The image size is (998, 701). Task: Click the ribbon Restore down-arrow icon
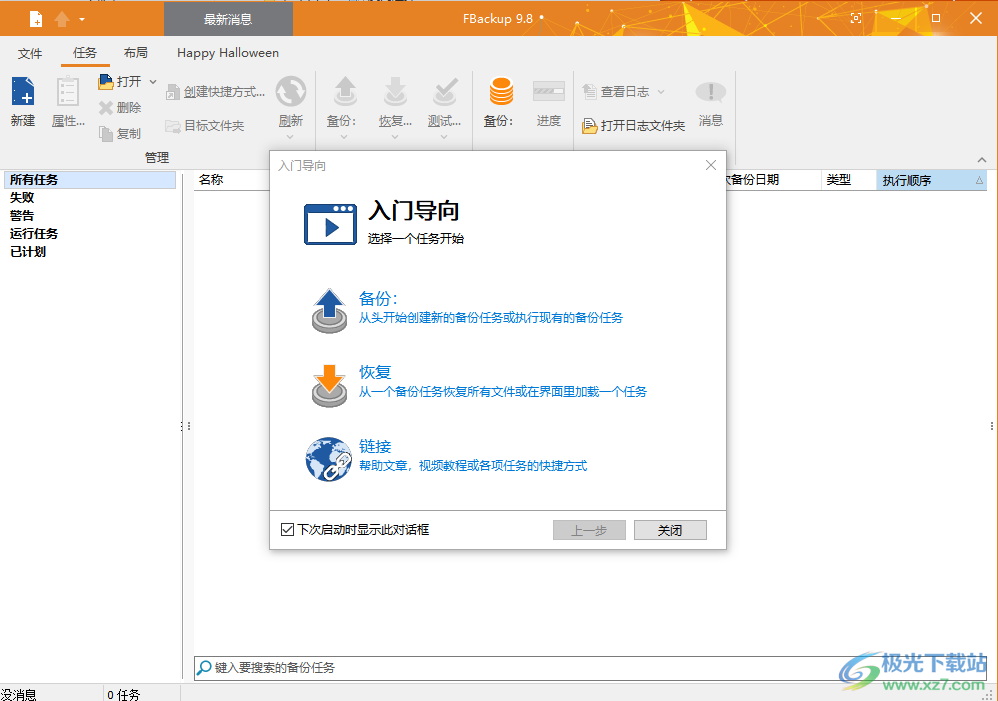point(395,92)
